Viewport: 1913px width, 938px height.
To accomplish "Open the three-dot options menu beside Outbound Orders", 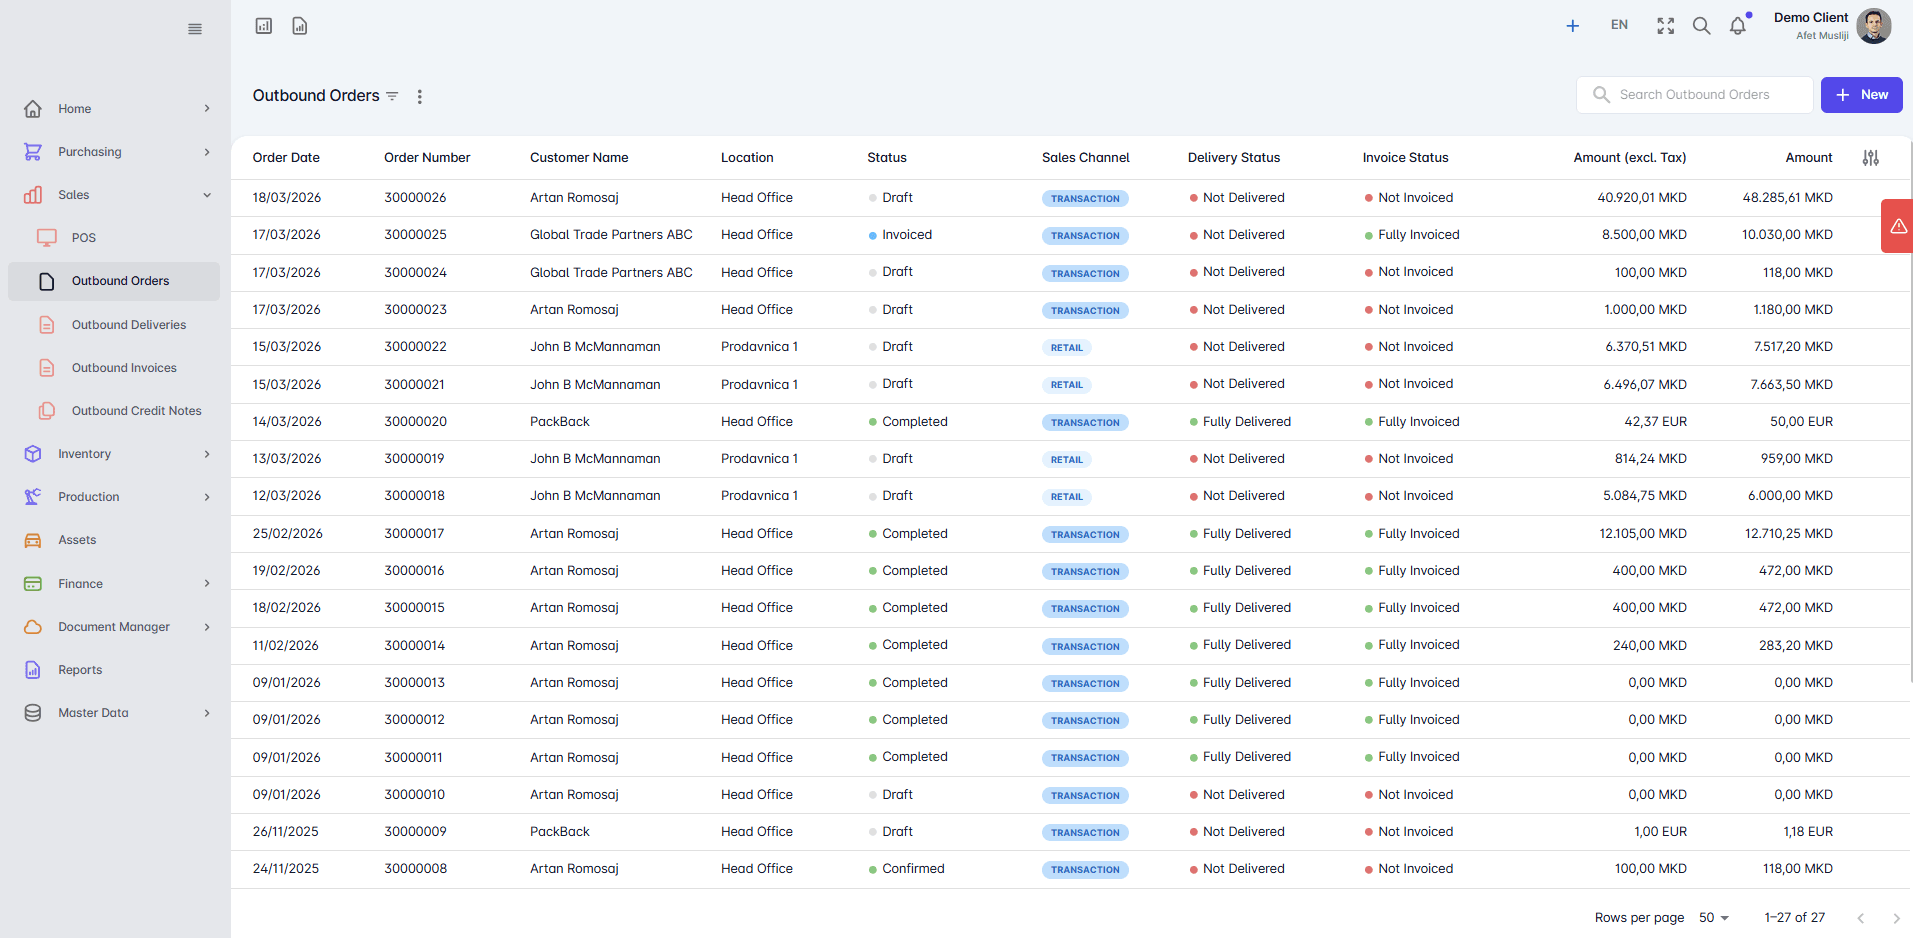I will tap(420, 97).
